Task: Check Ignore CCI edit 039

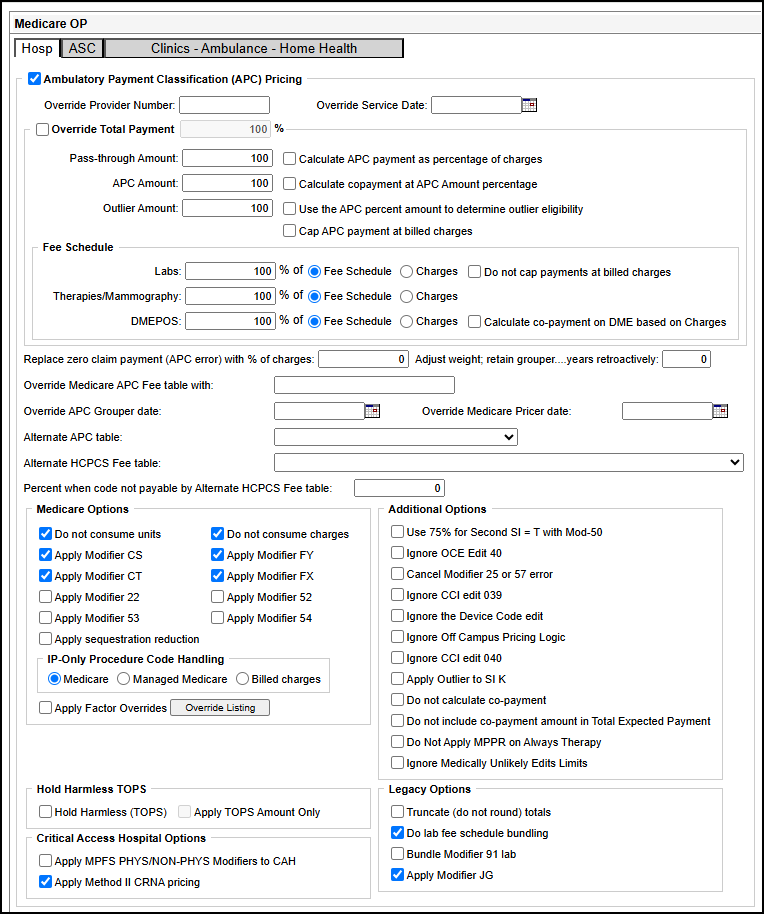Action: (397, 595)
